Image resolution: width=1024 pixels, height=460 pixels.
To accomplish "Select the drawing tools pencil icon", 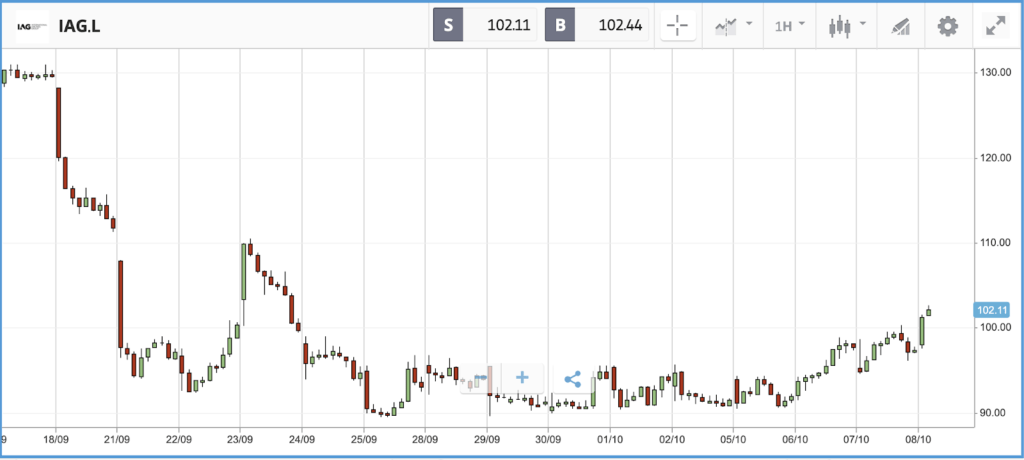I will [x=901, y=27].
